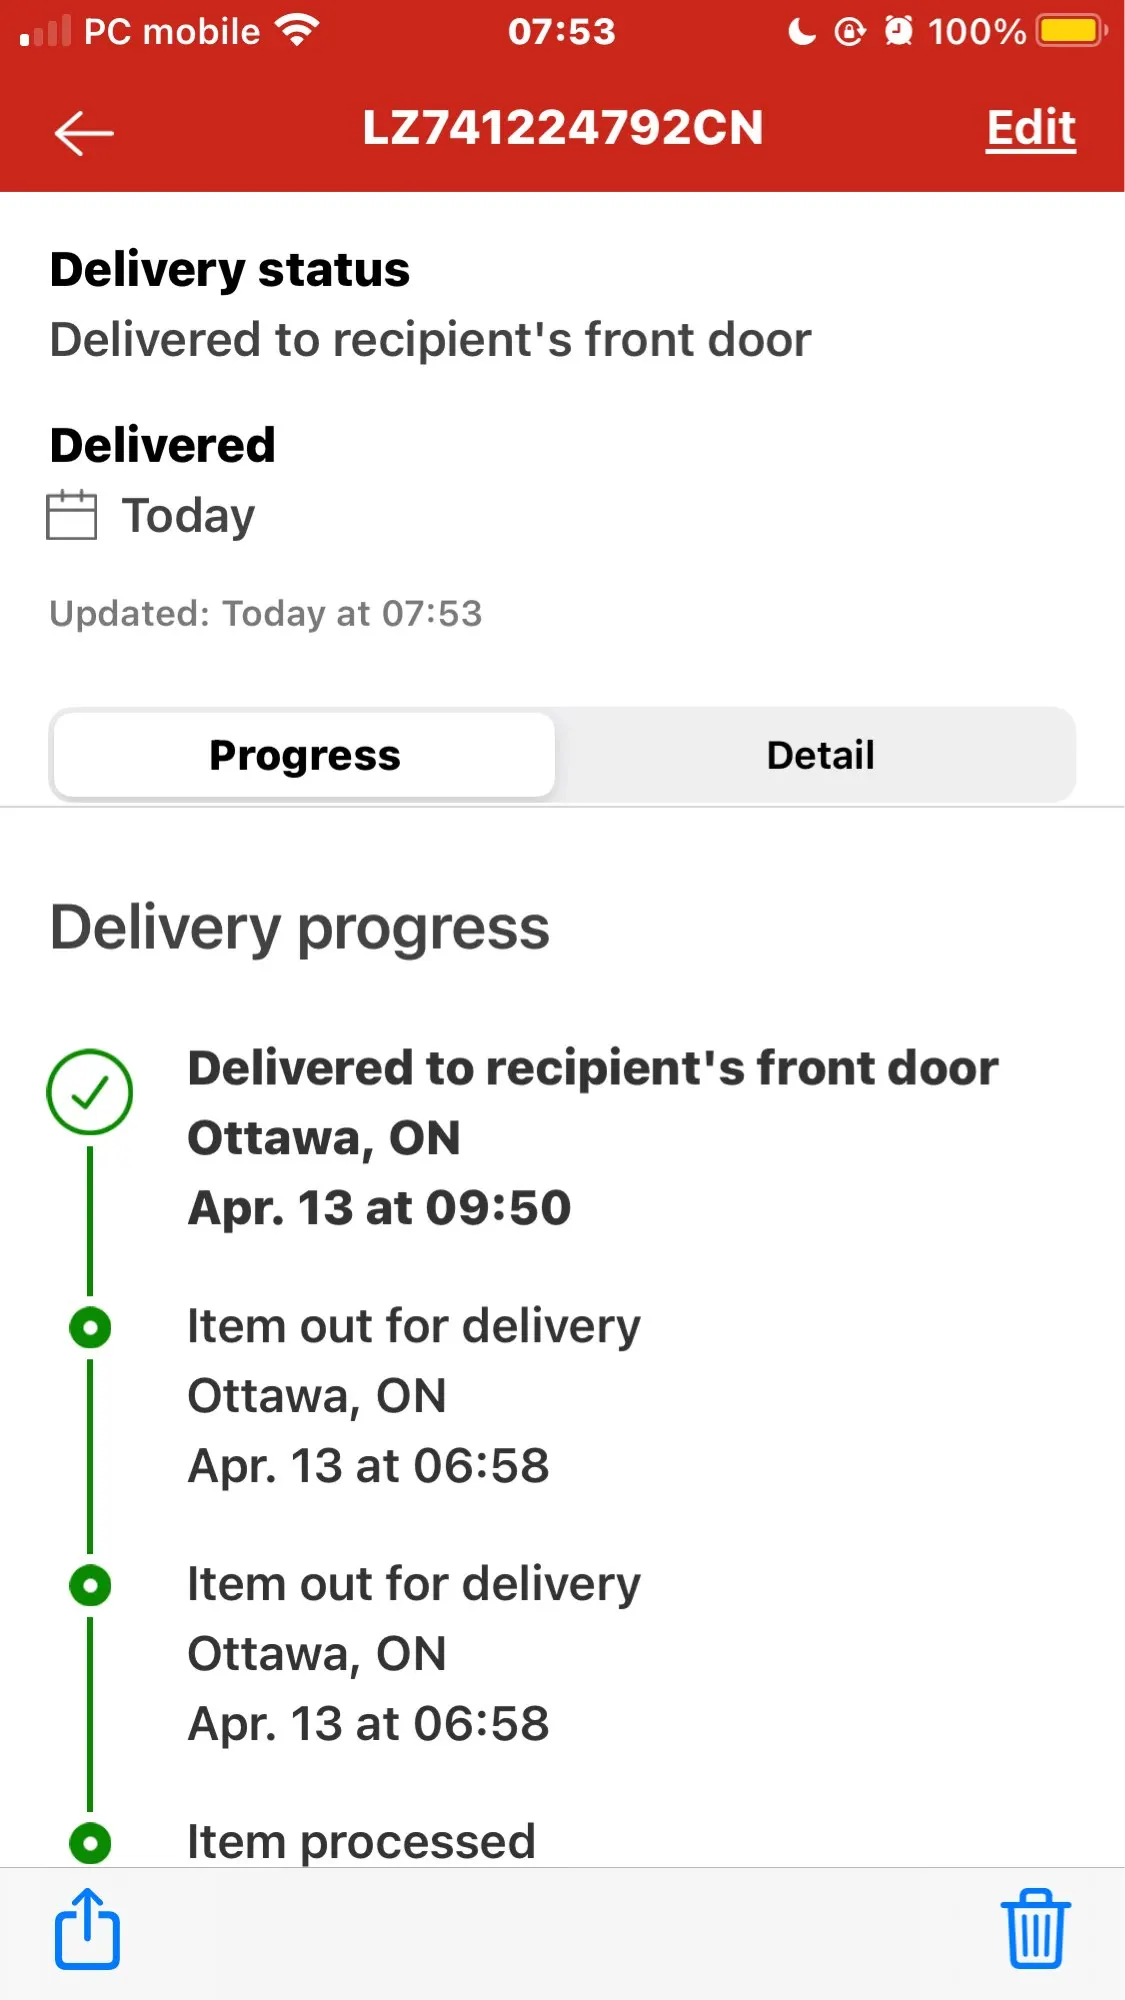The height and width of the screenshot is (2000, 1125).
Task: Tap the back arrow icon
Action: click(84, 133)
